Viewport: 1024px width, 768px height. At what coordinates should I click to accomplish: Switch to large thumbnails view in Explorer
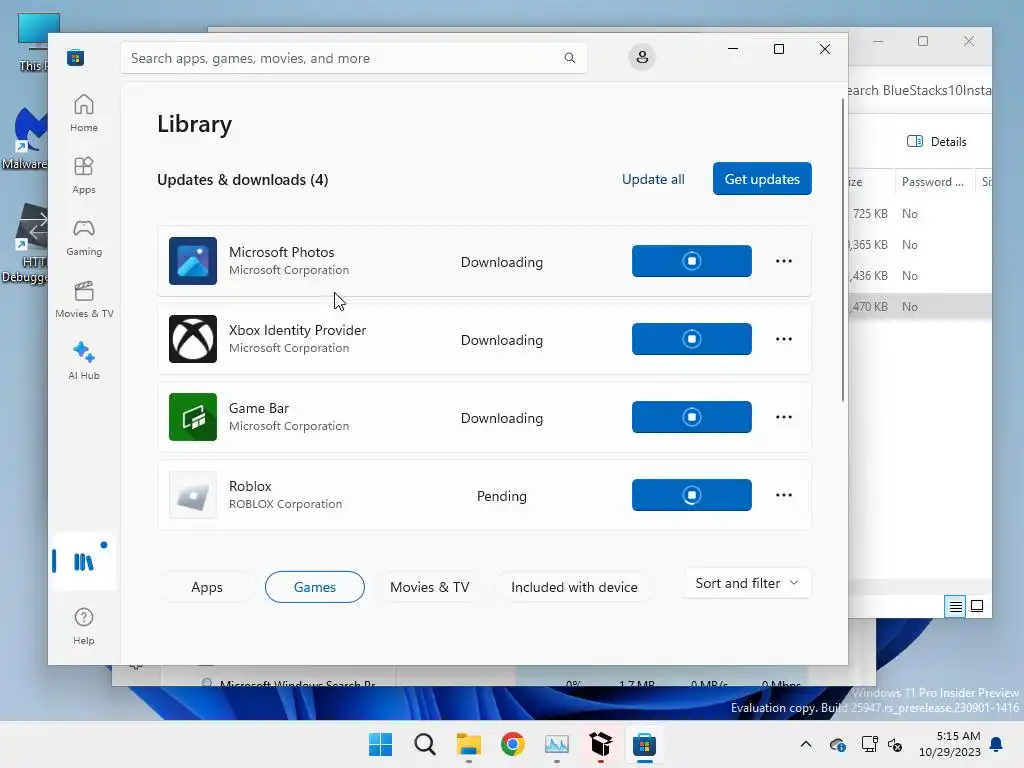click(977, 607)
